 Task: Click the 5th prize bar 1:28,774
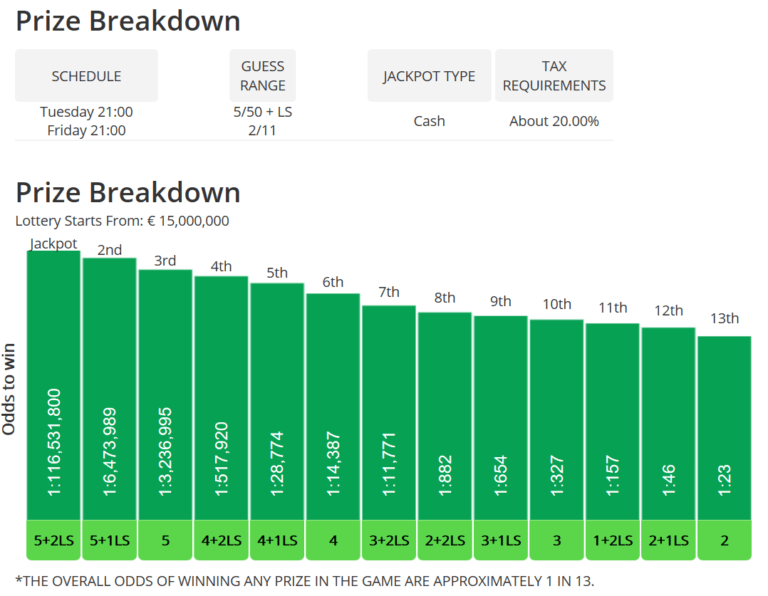pos(277,402)
